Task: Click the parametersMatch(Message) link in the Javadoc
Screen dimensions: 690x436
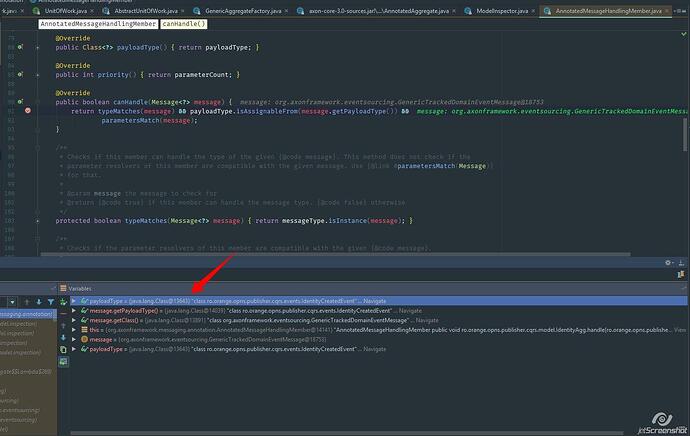Action: click(x=442, y=166)
